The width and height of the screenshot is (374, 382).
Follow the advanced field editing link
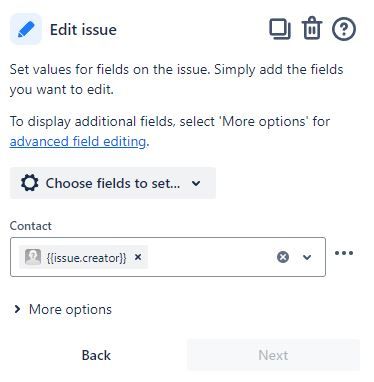tap(78, 142)
